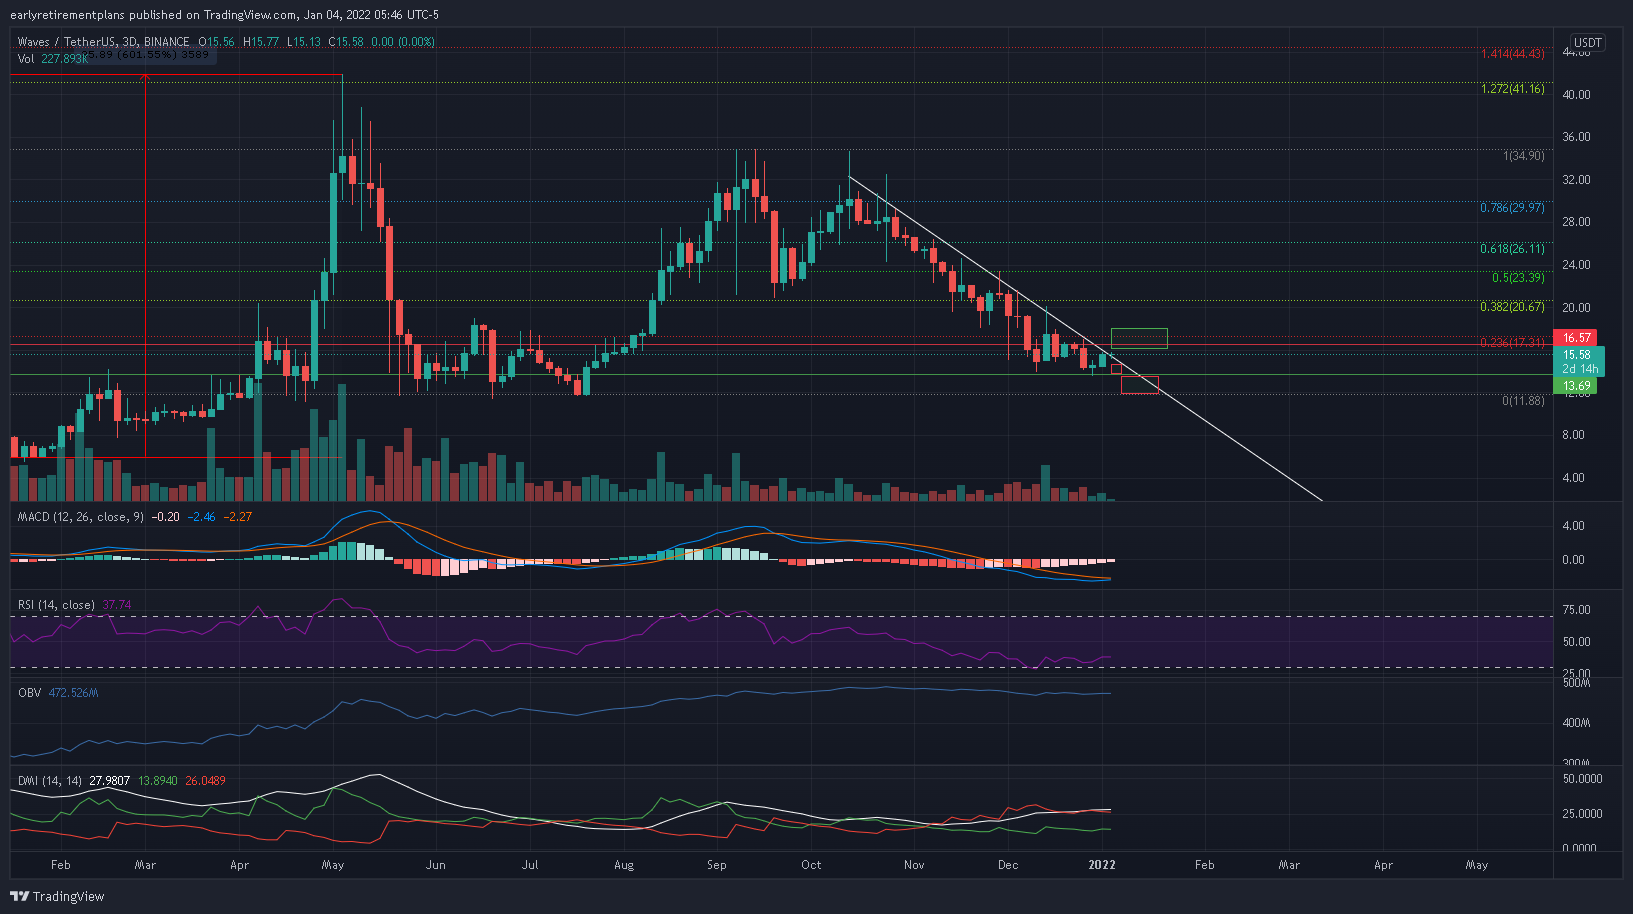Click the red 16.57 price tag
Viewport: 1633px width, 914px height.
(x=1576, y=338)
